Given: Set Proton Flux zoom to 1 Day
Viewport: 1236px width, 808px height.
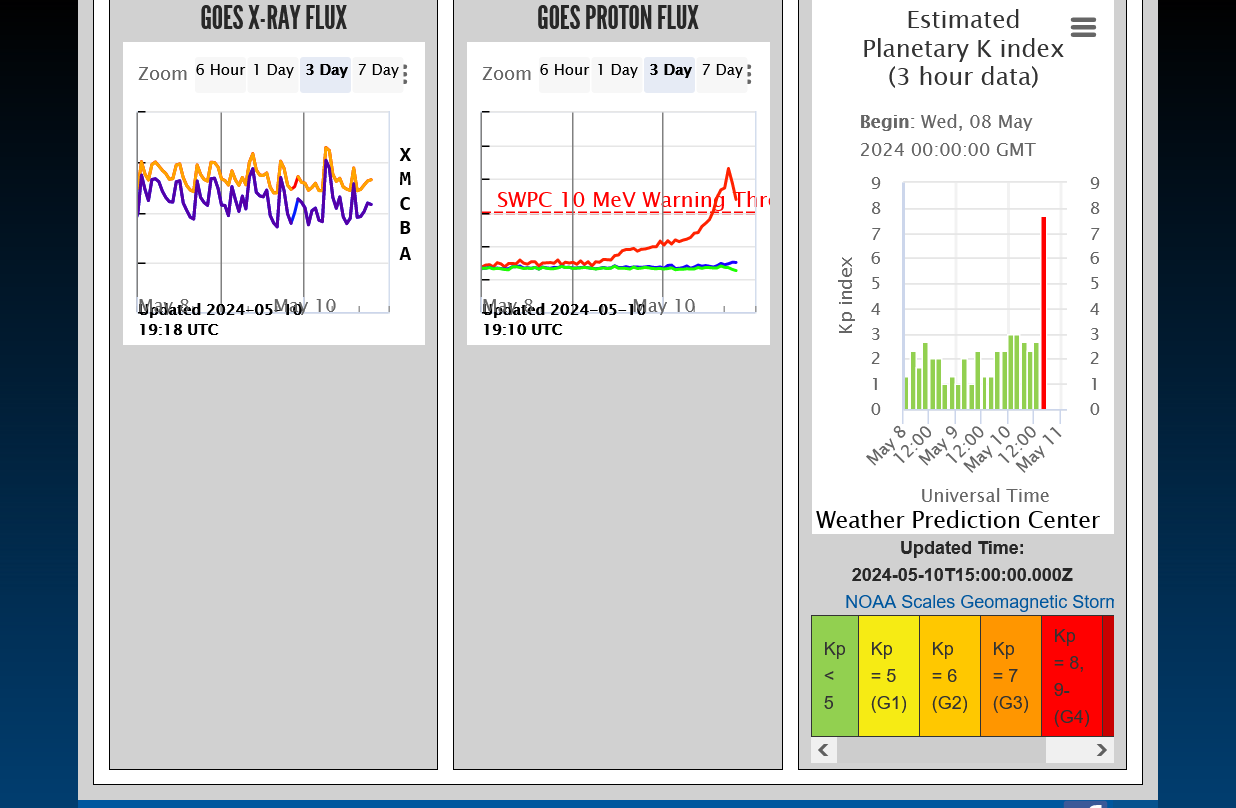Looking at the screenshot, I should [617, 71].
